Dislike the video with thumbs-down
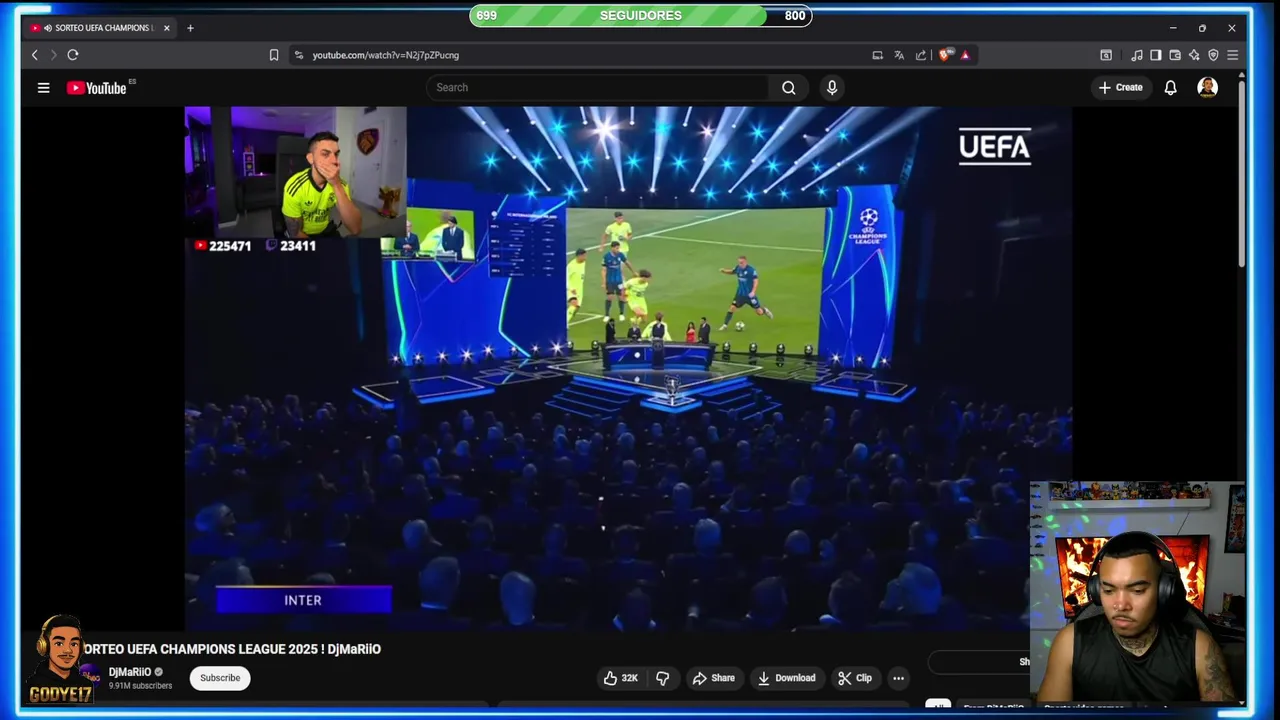Image resolution: width=1280 pixels, height=720 pixels. click(x=662, y=678)
